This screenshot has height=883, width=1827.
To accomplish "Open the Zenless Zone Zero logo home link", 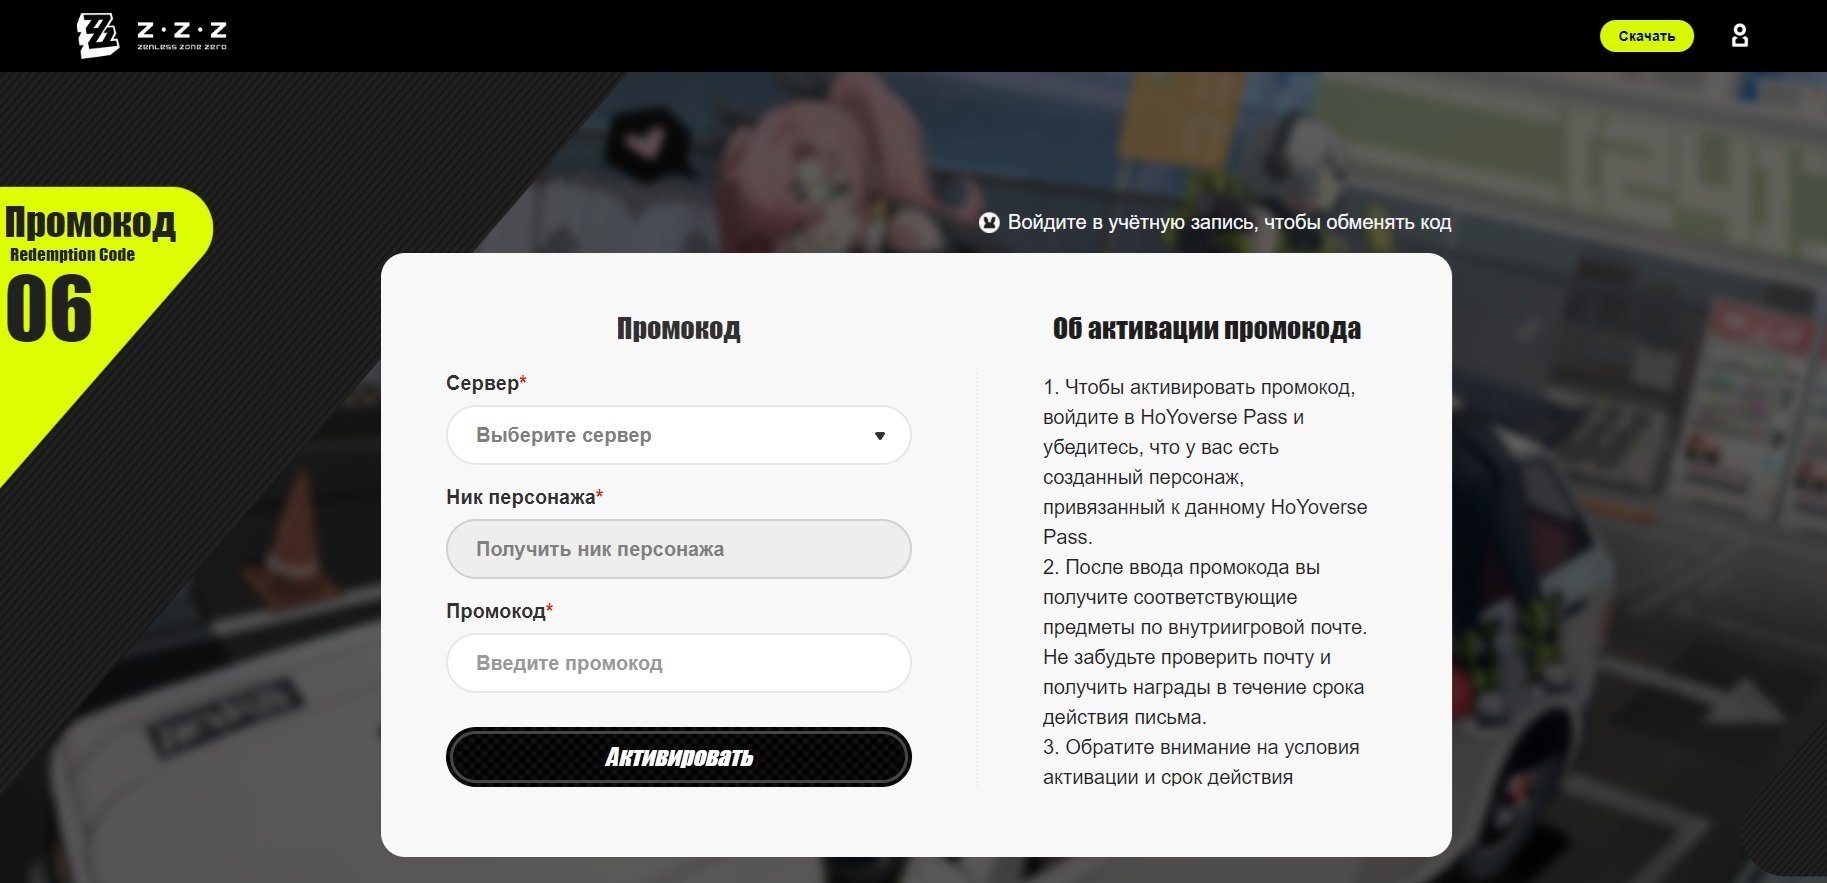I will pos(152,36).
